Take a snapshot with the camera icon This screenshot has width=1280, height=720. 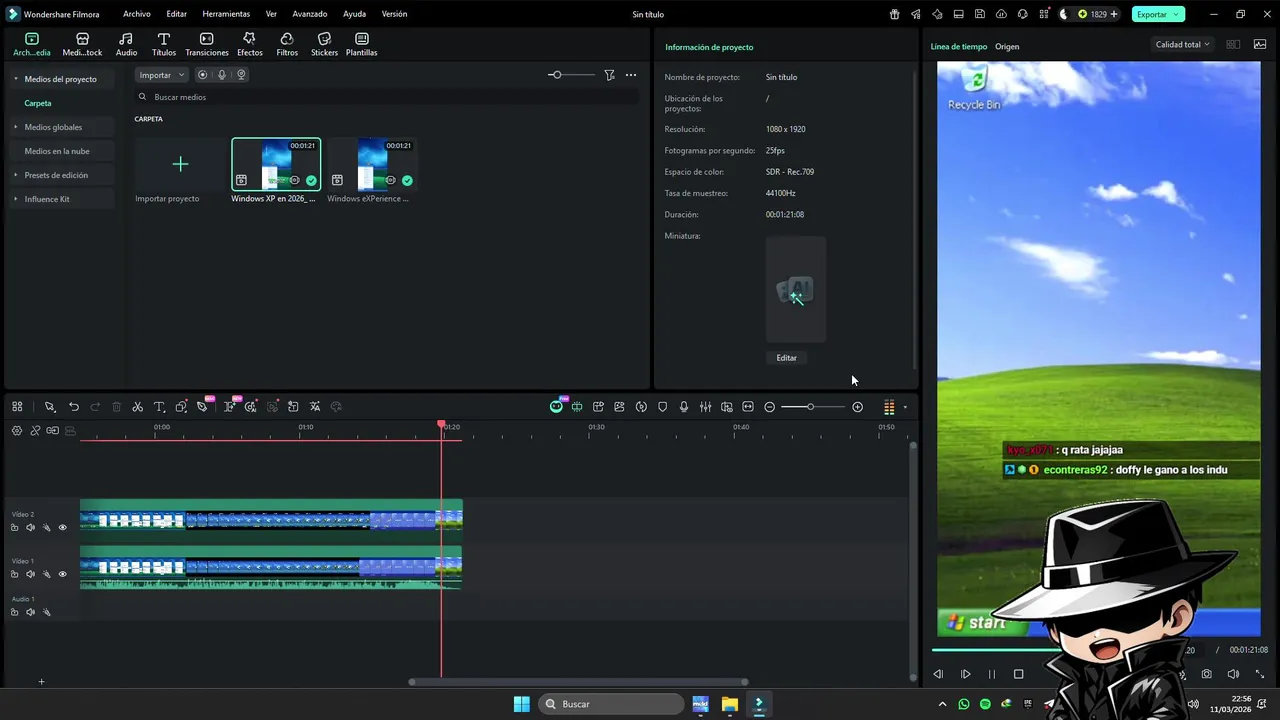(x=1207, y=674)
